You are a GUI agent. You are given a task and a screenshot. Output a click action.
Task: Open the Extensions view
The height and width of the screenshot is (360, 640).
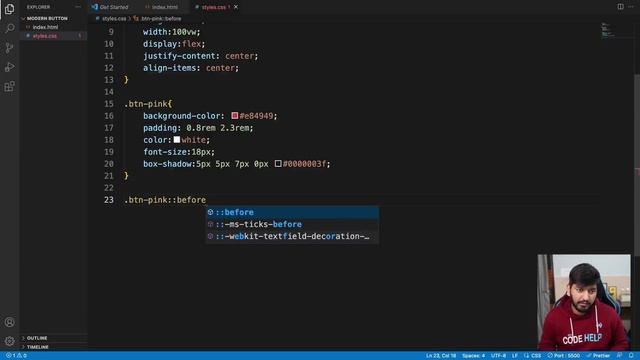(9, 87)
